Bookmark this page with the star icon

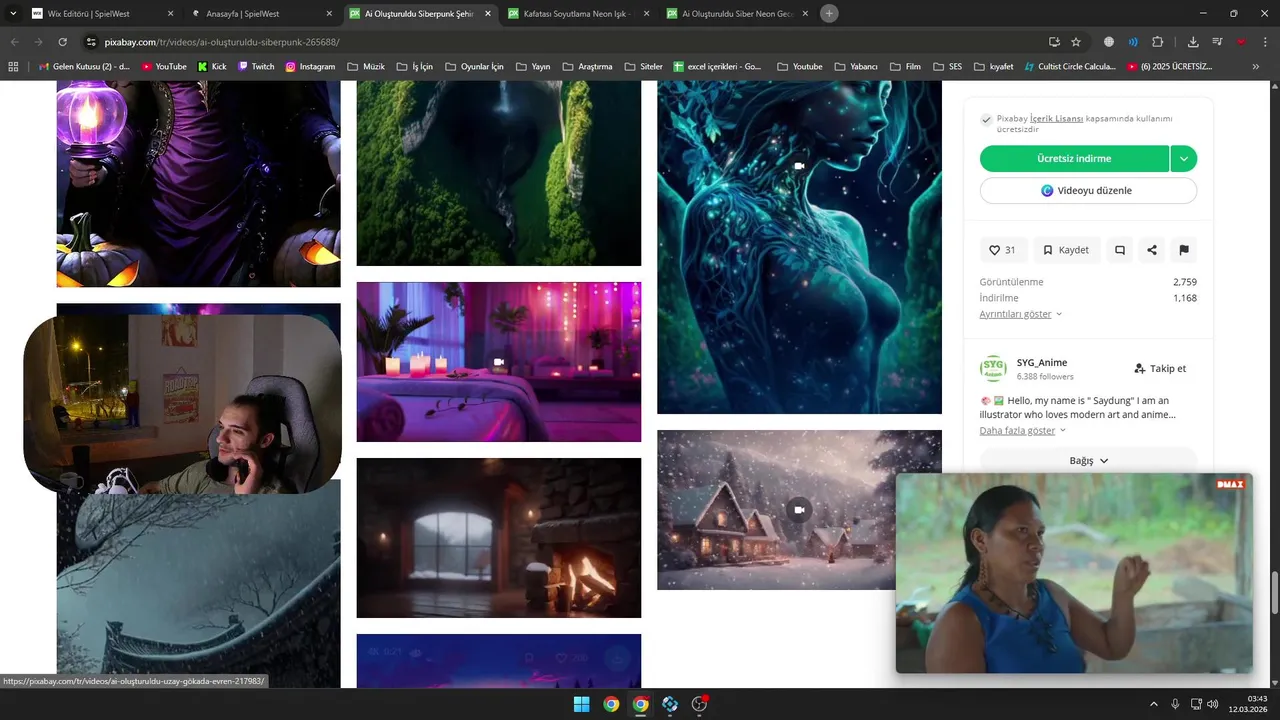pyautogui.click(x=1076, y=42)
